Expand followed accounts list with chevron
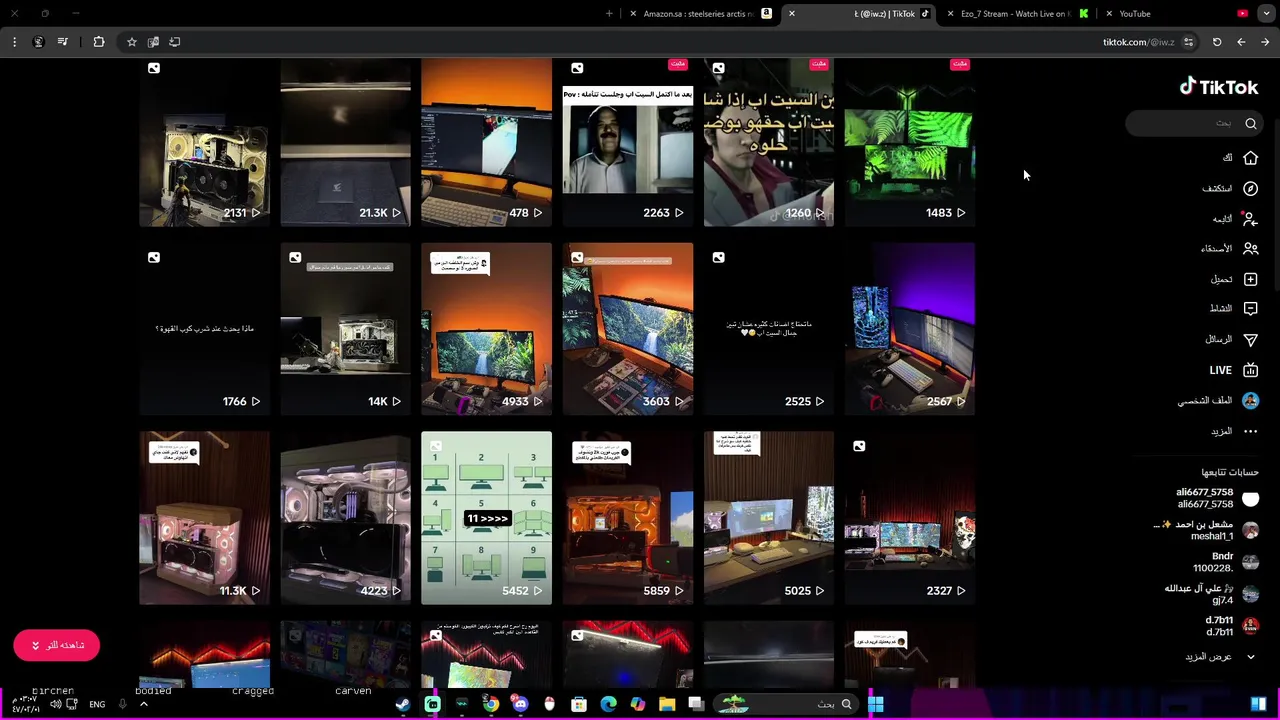This screenshot has height=720, width=1280. pyautogui.click(x=1250, y=657)
